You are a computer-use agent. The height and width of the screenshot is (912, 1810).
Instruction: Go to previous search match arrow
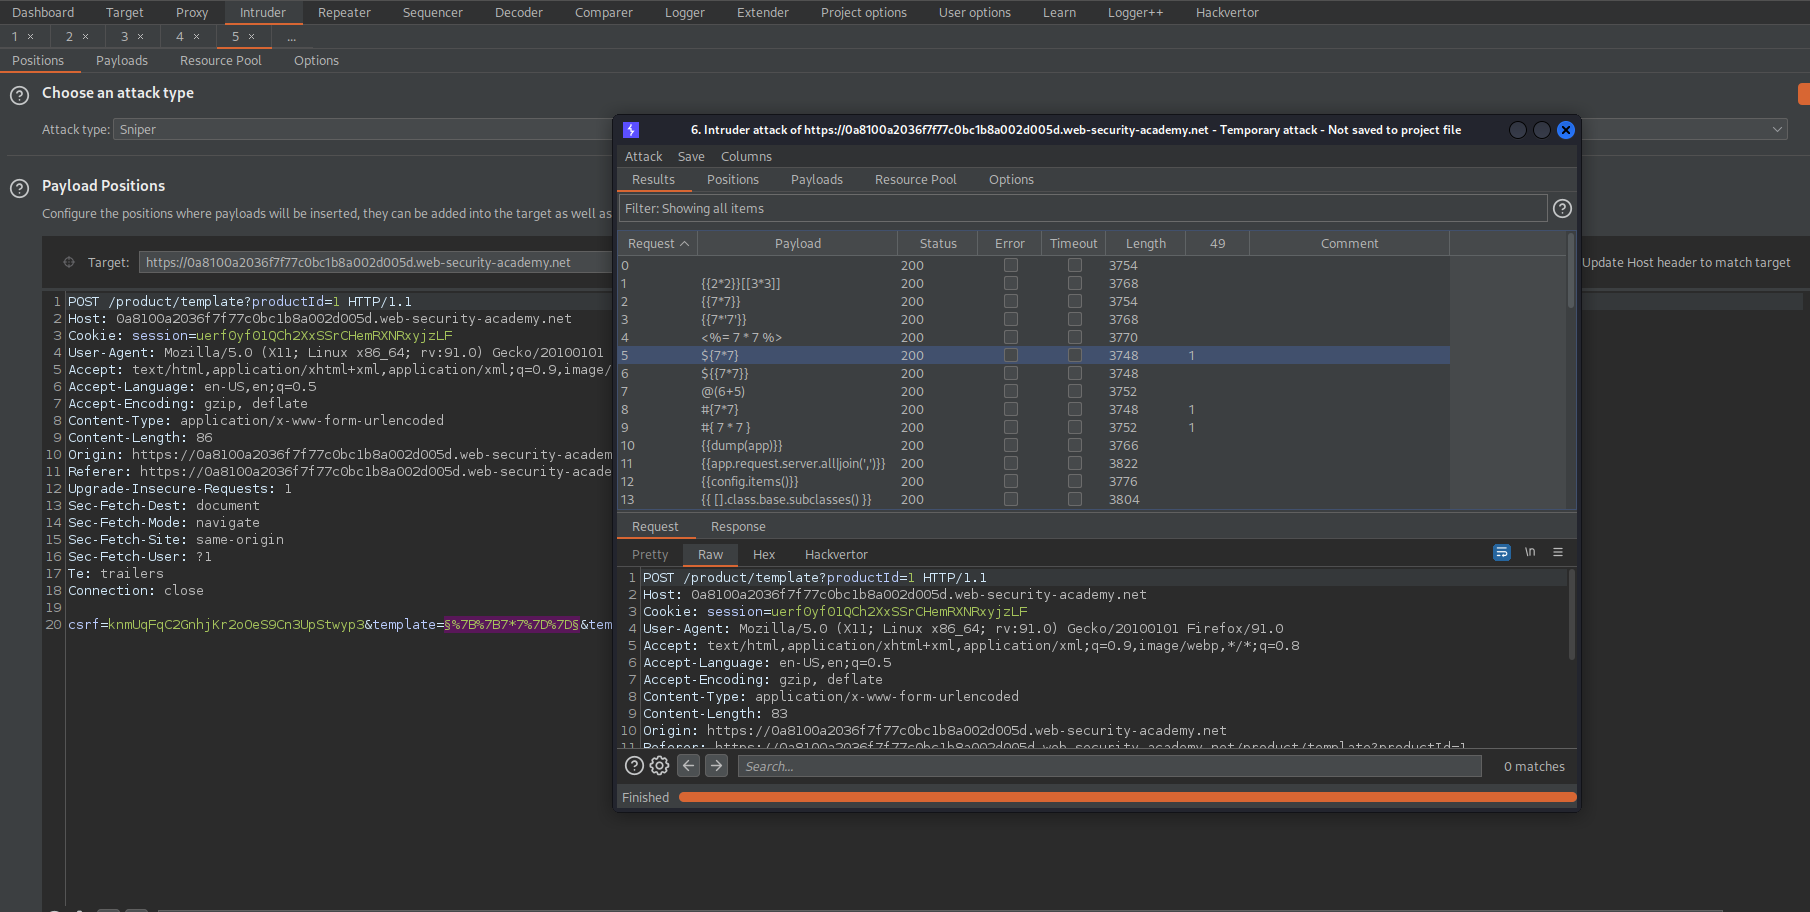689,766
